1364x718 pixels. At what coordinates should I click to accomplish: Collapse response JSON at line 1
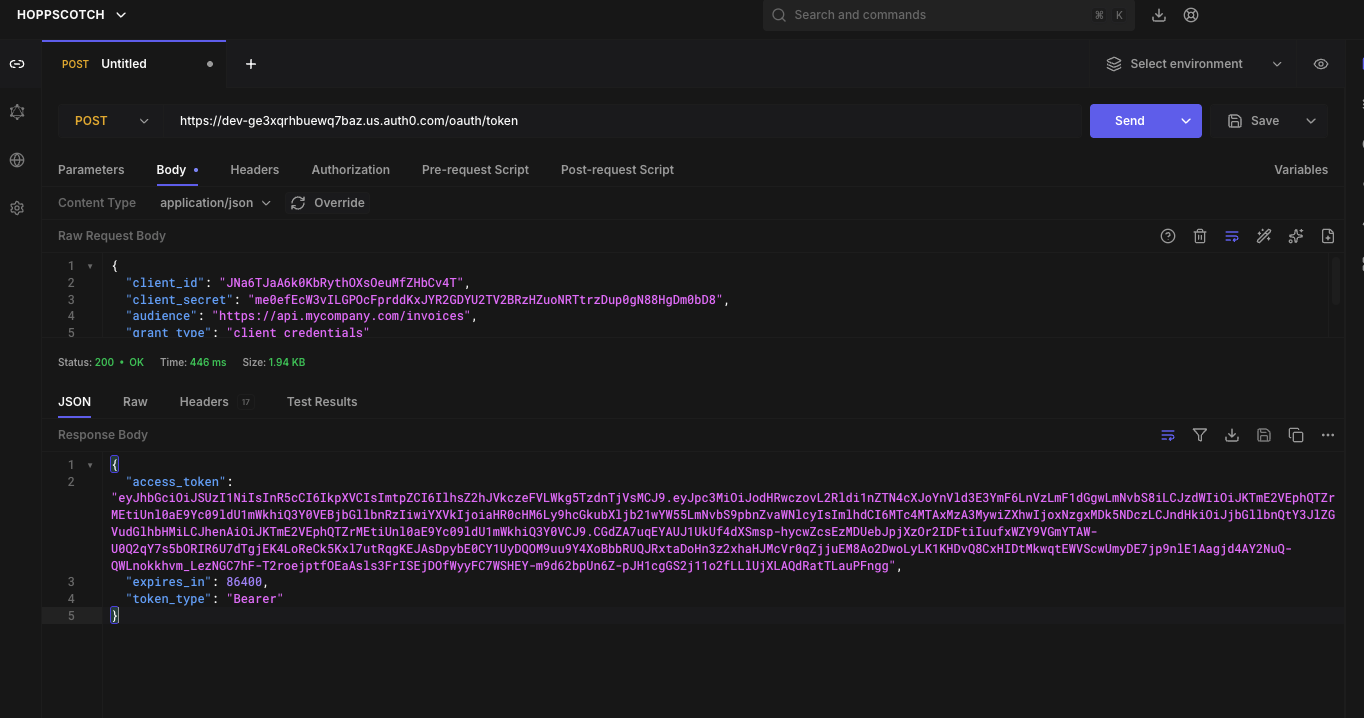(91, 465)
